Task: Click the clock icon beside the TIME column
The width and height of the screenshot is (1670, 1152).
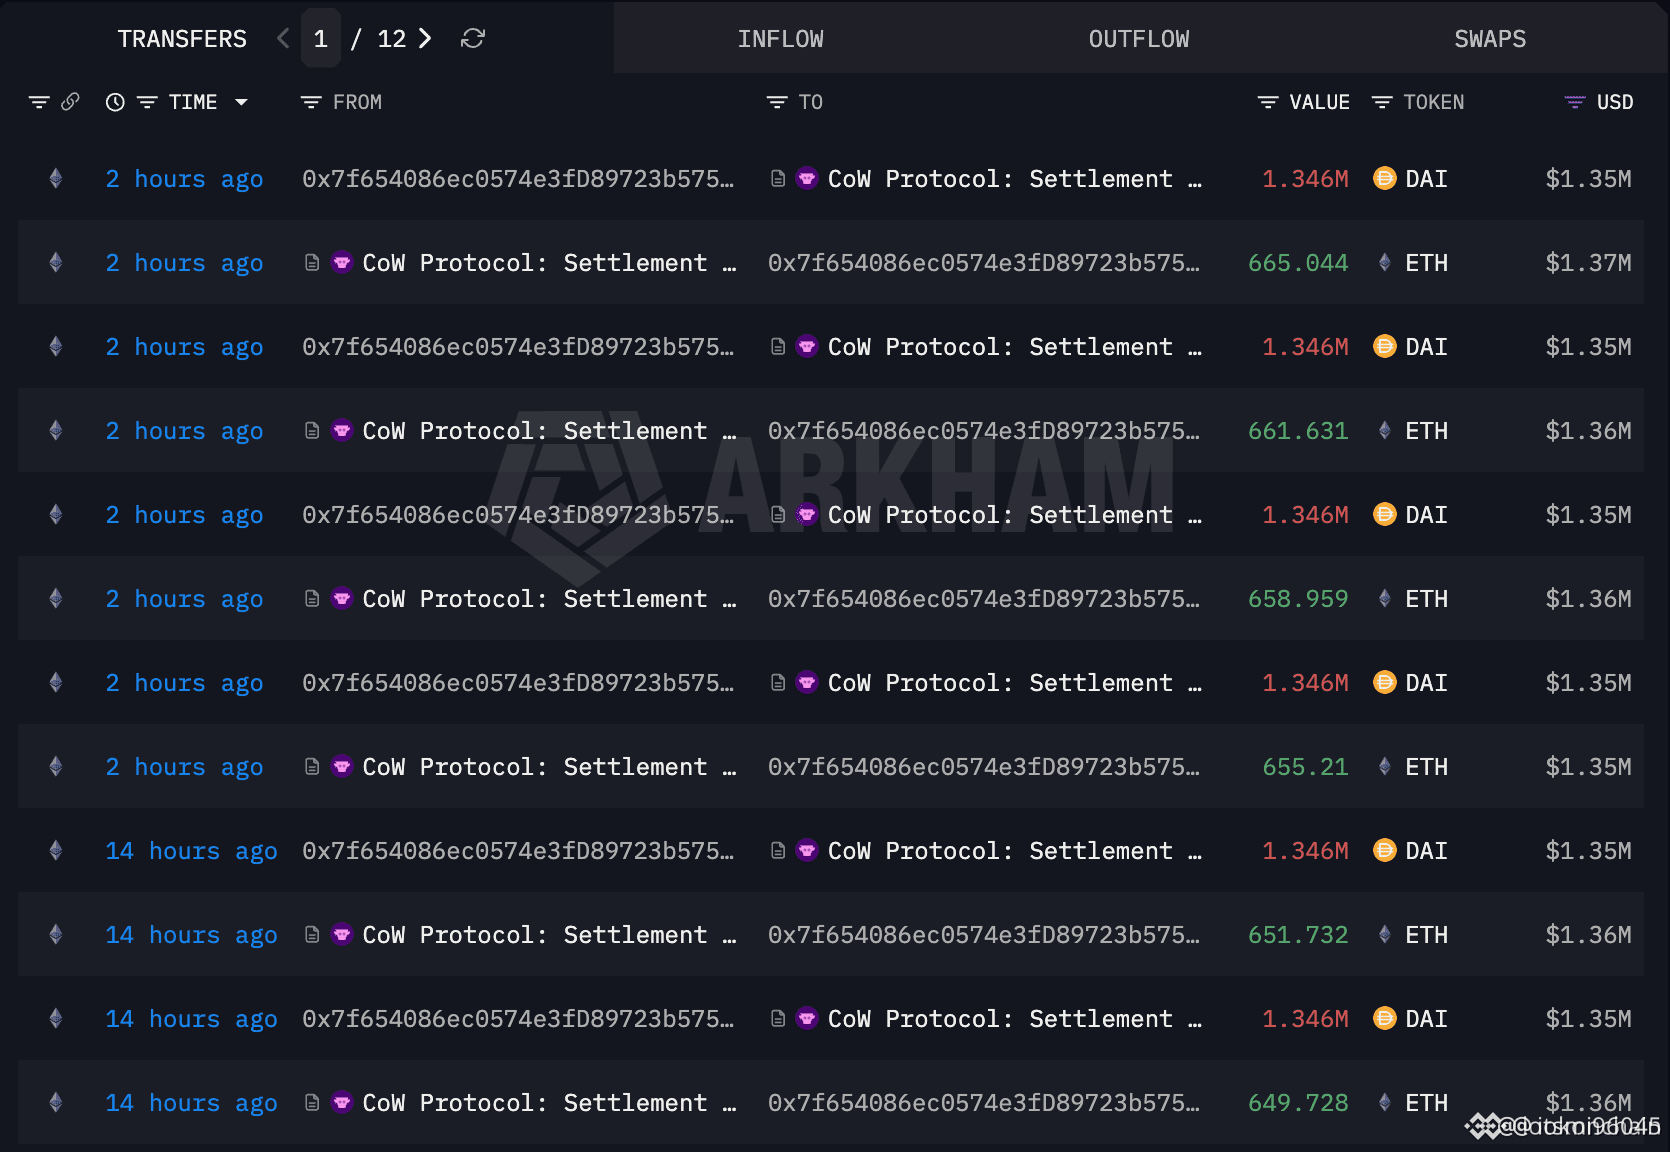Action: pyautogui.click(x=115, y=102)
